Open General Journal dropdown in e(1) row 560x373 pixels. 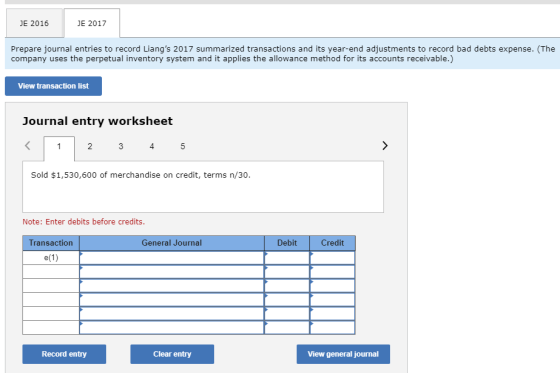(172, 258)
